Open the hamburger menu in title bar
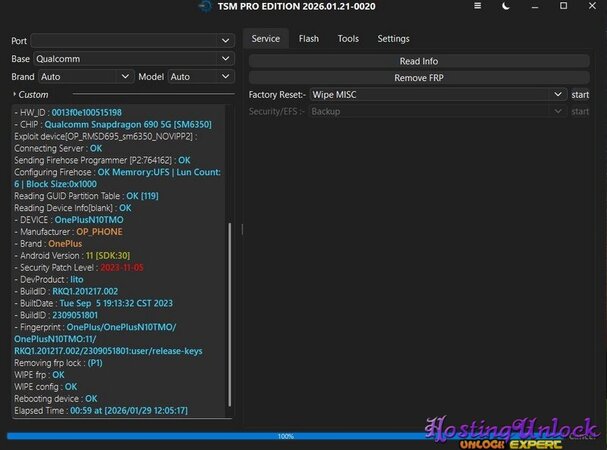607x450 pixels. click(x=475, y=8)
